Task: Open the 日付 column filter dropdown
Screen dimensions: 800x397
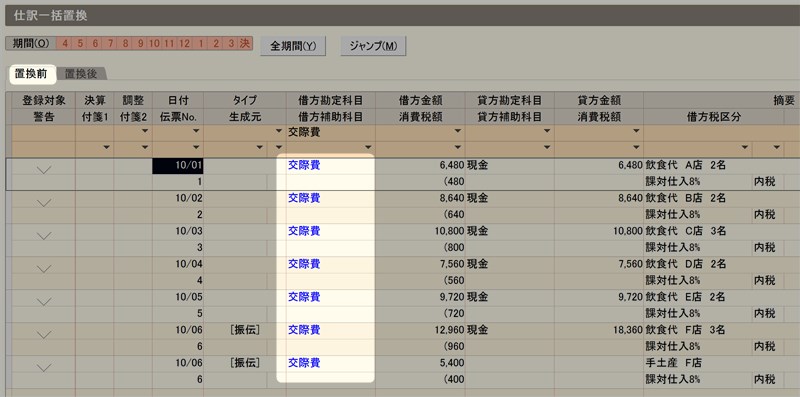Action: coord(196,132)
